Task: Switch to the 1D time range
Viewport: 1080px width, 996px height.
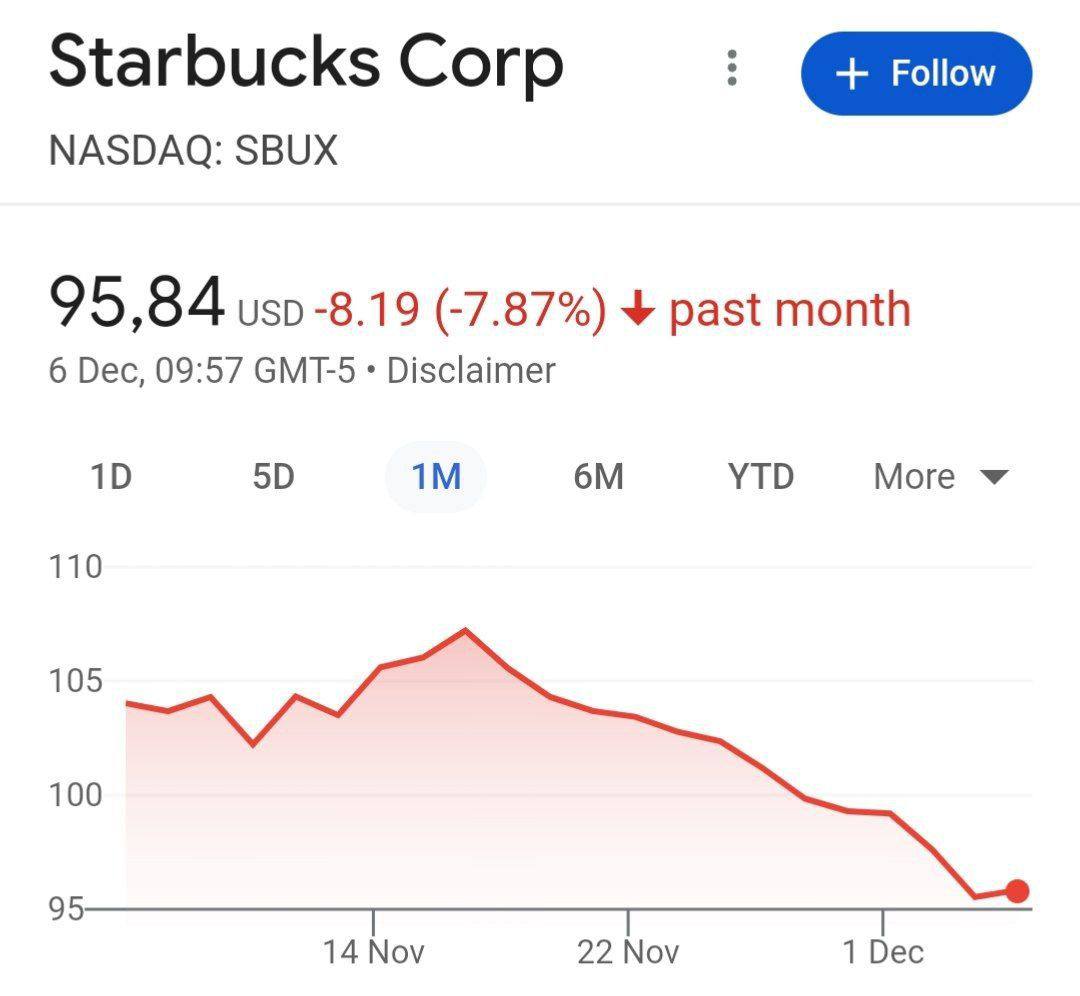Action: pos(111,477)
